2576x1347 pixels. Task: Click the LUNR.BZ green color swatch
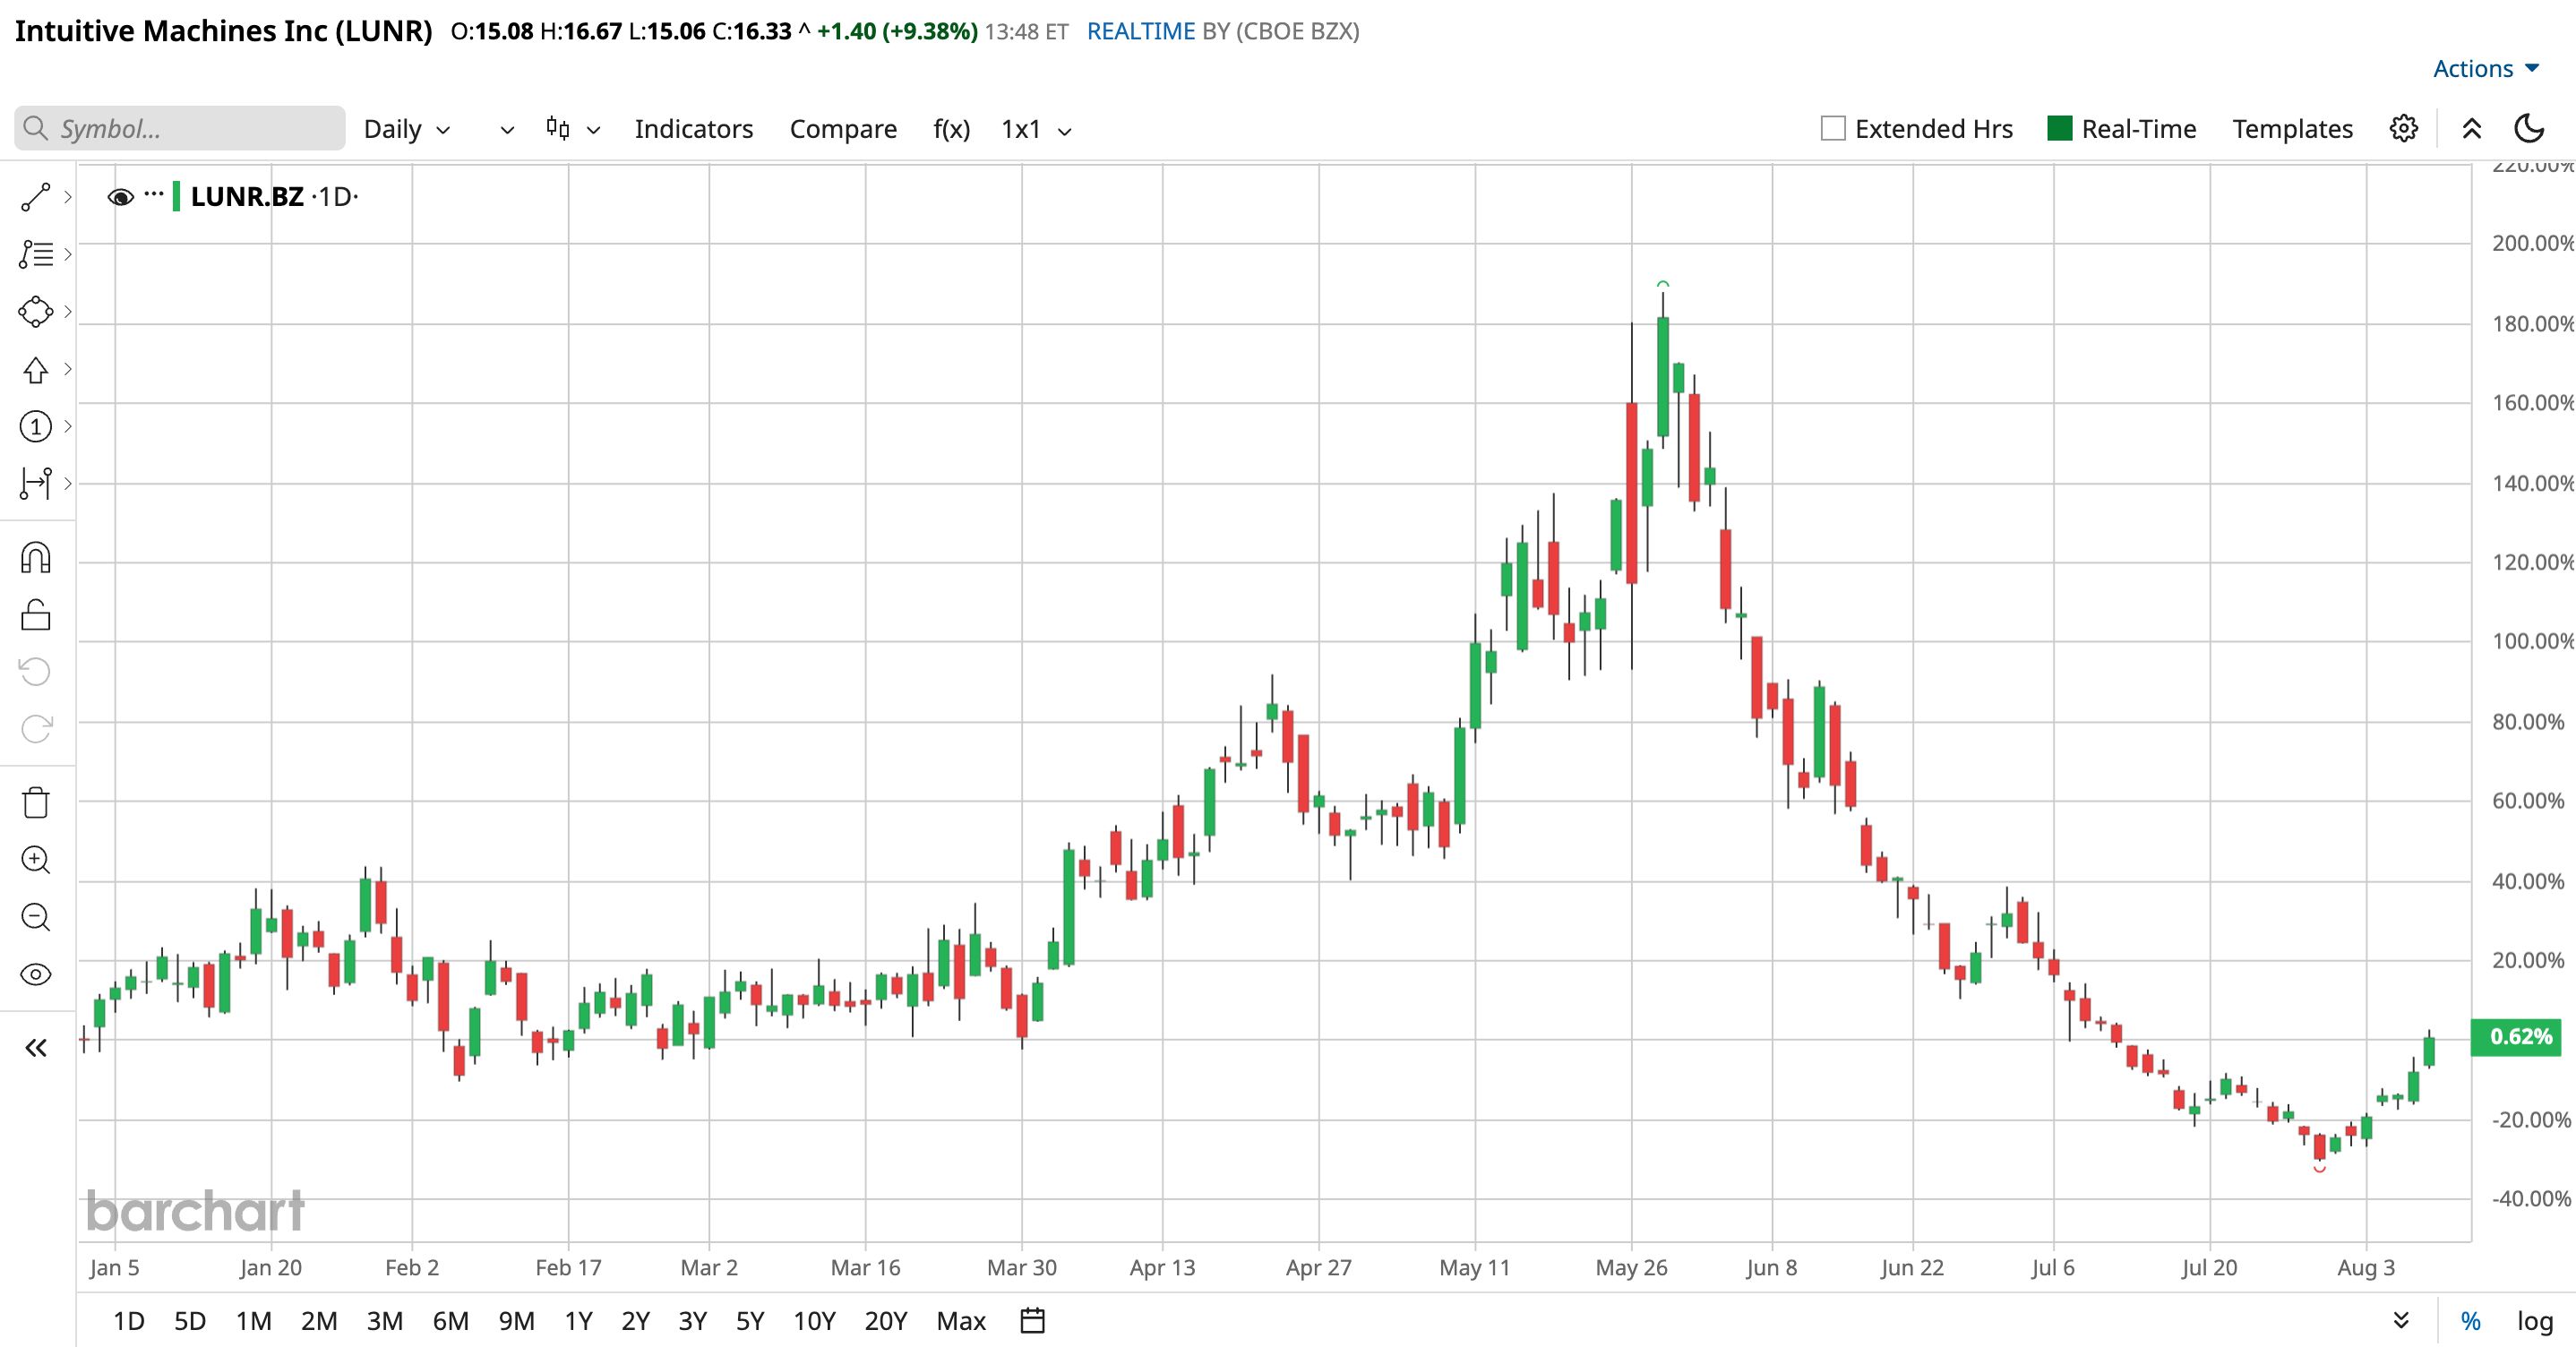tap(177, 196)
